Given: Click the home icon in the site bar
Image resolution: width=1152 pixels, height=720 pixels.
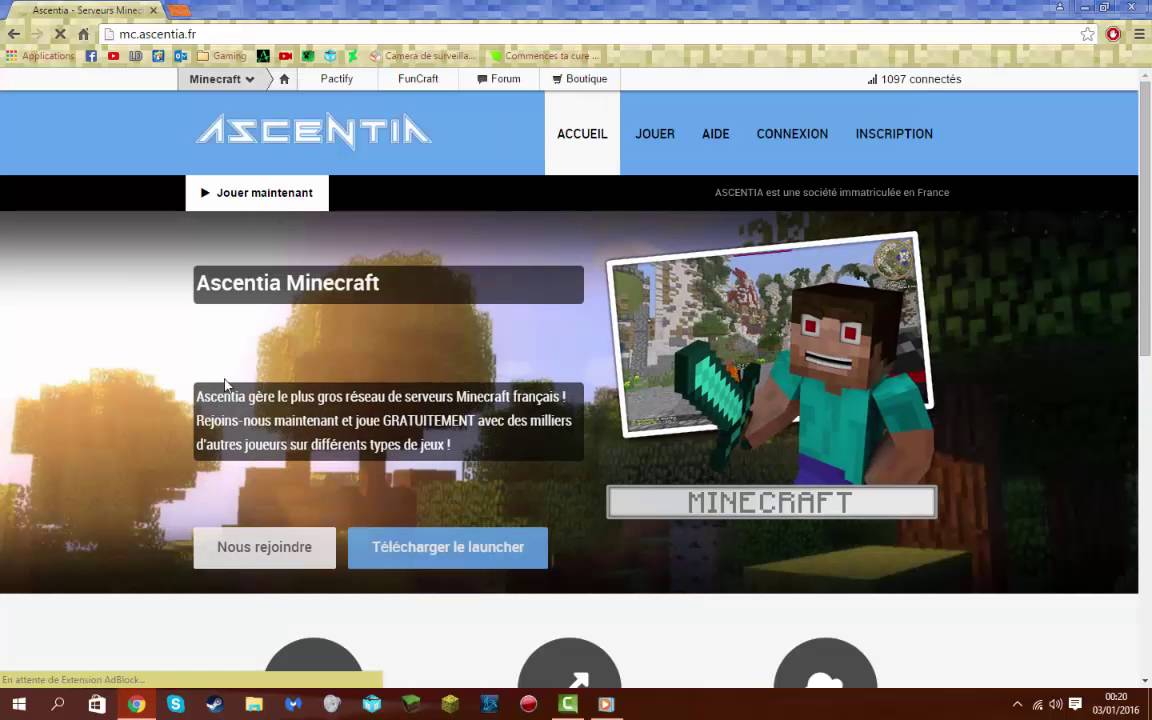Looking at the screenshot, I should [x=284, y=79].
